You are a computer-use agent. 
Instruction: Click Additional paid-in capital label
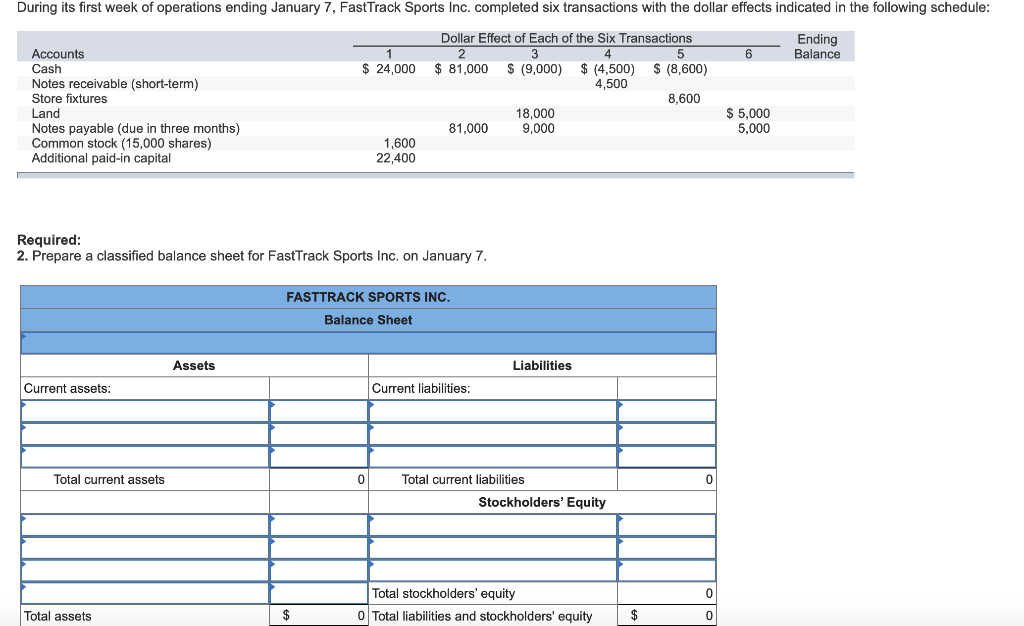[x=101, y=158]
